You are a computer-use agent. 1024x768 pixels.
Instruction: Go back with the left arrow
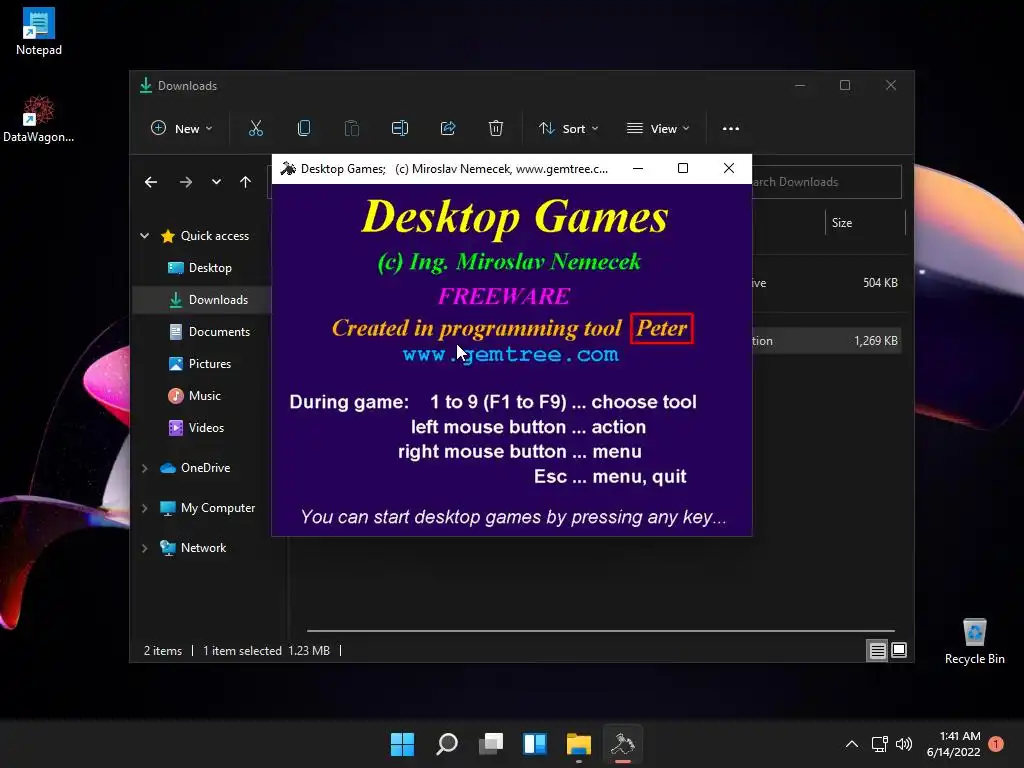coord(151,182)
